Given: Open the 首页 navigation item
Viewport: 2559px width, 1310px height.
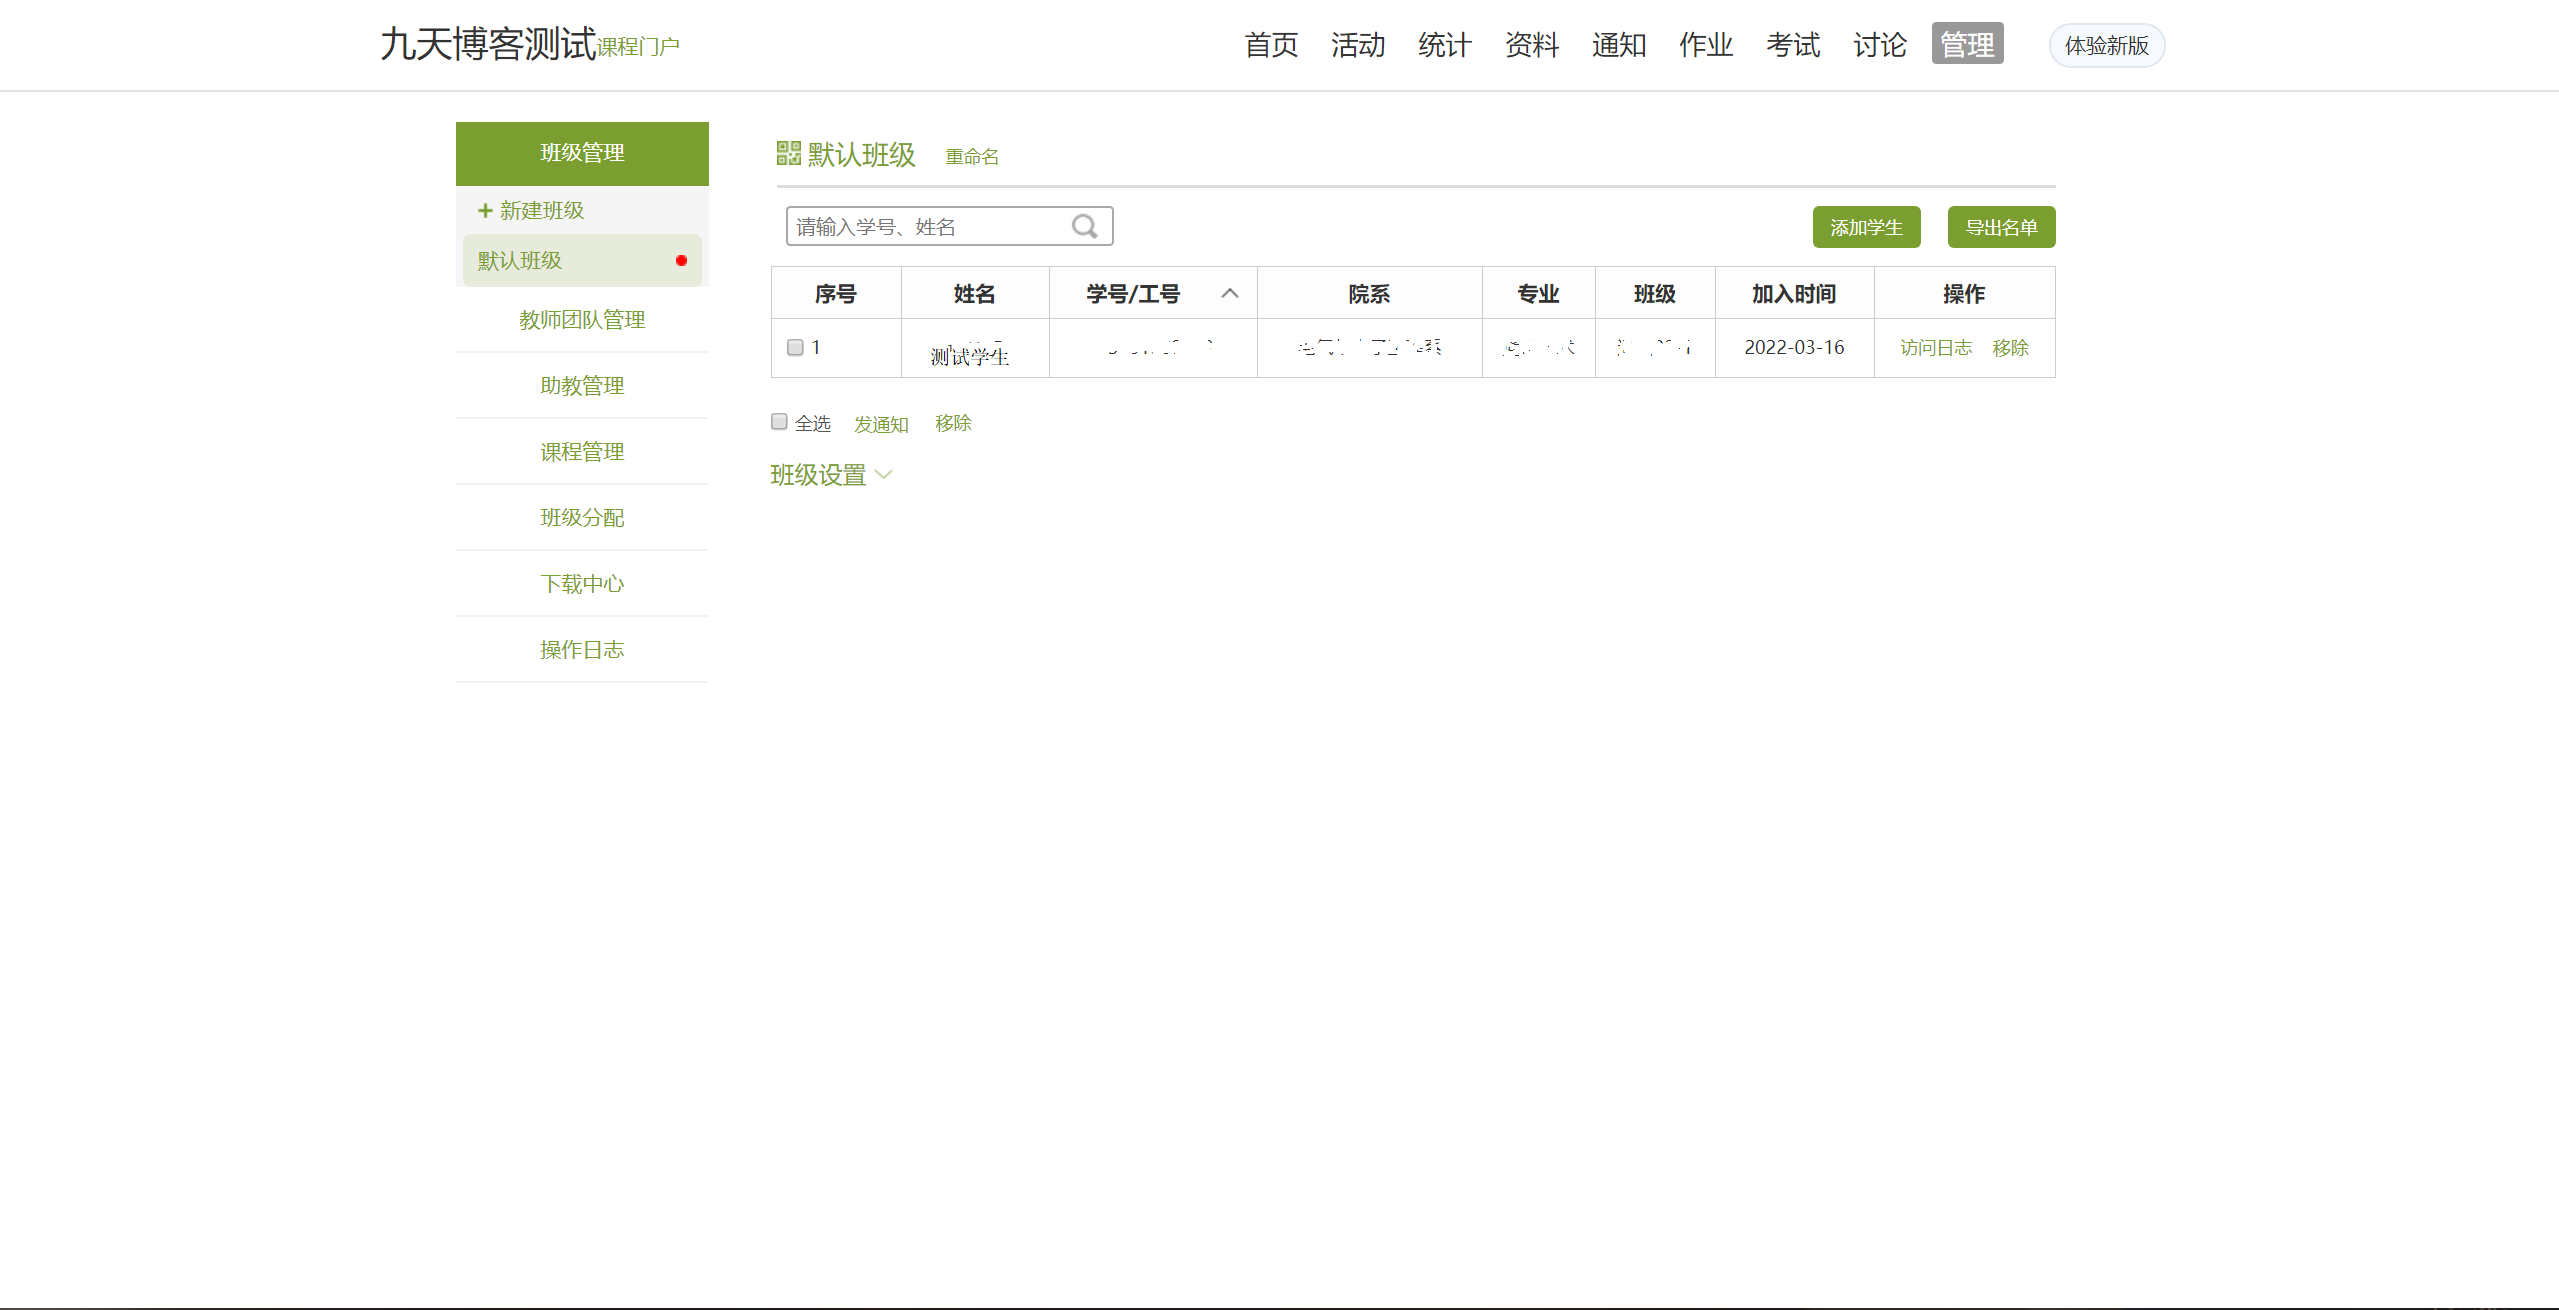Looking at the screenshot, I should pos(1270,45).
